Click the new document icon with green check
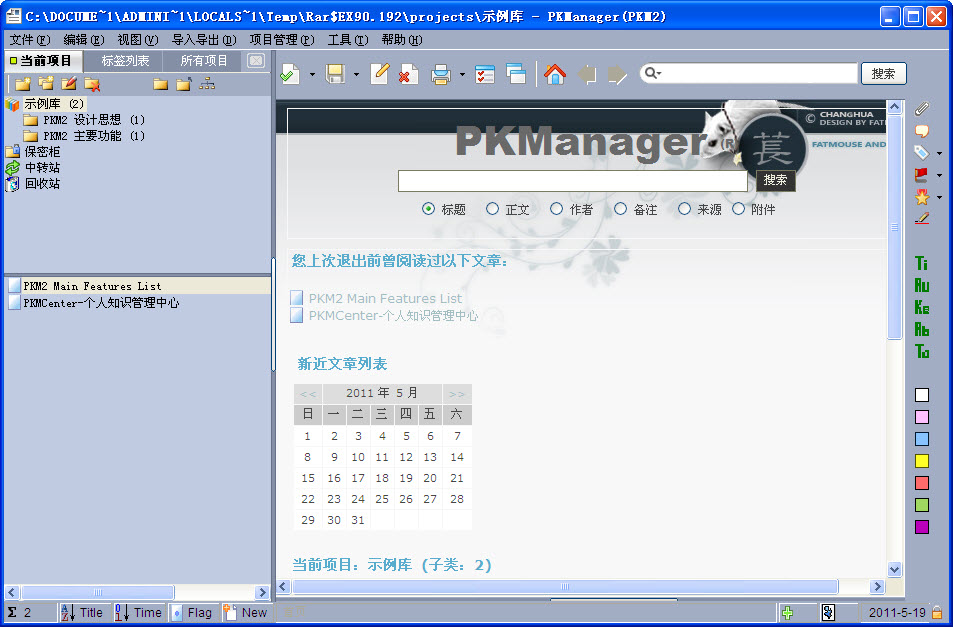Screen dimensions: 953x627 pos(290,74)
